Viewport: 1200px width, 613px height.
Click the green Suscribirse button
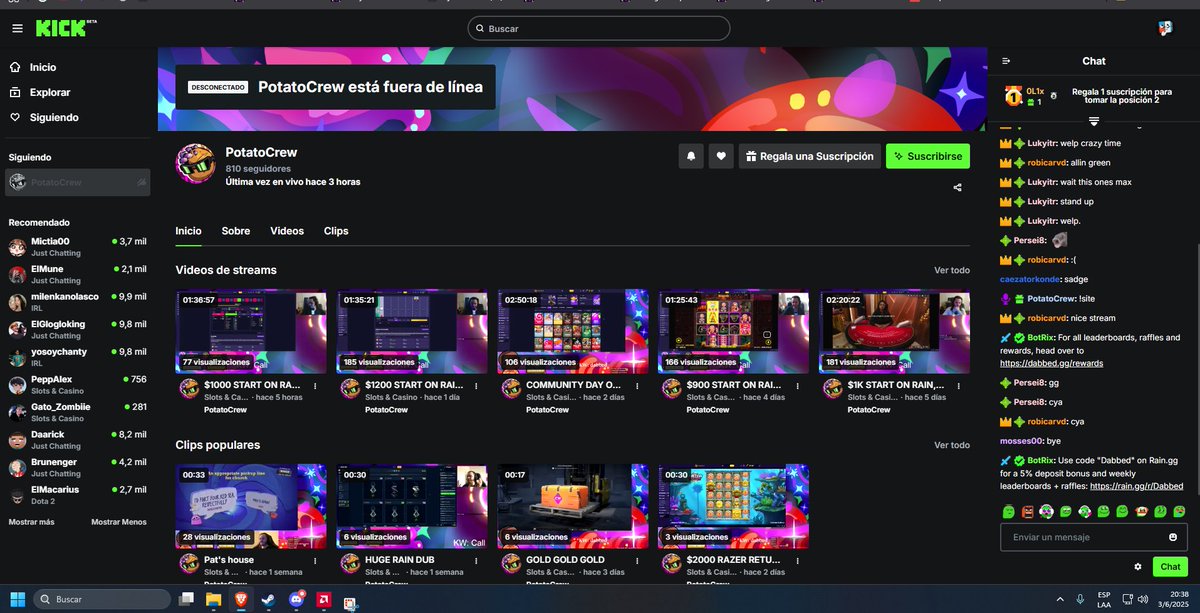pos(928,156)
